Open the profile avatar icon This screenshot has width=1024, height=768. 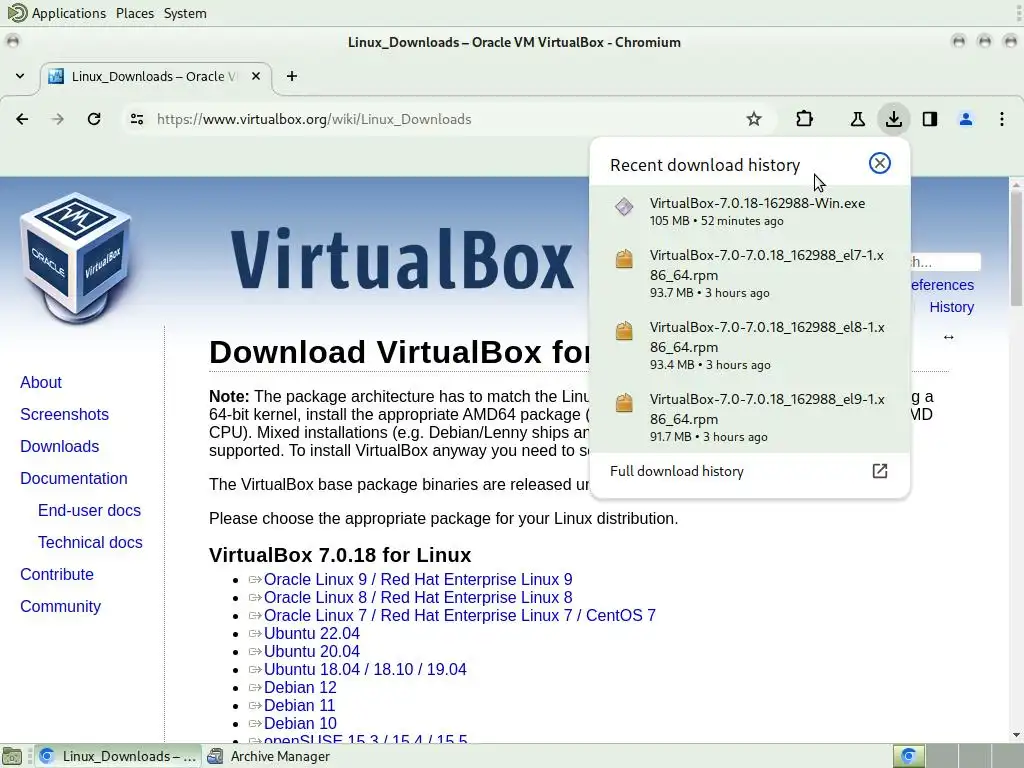point(966,119)
